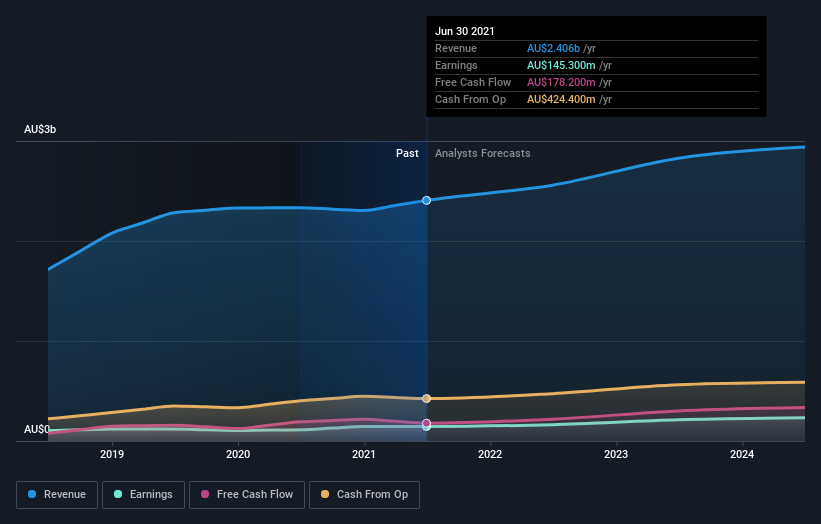This screenshot has width=821, height=524.
Task: Toggle the Free Cash Flow legend series
Action: pos(246,494)
